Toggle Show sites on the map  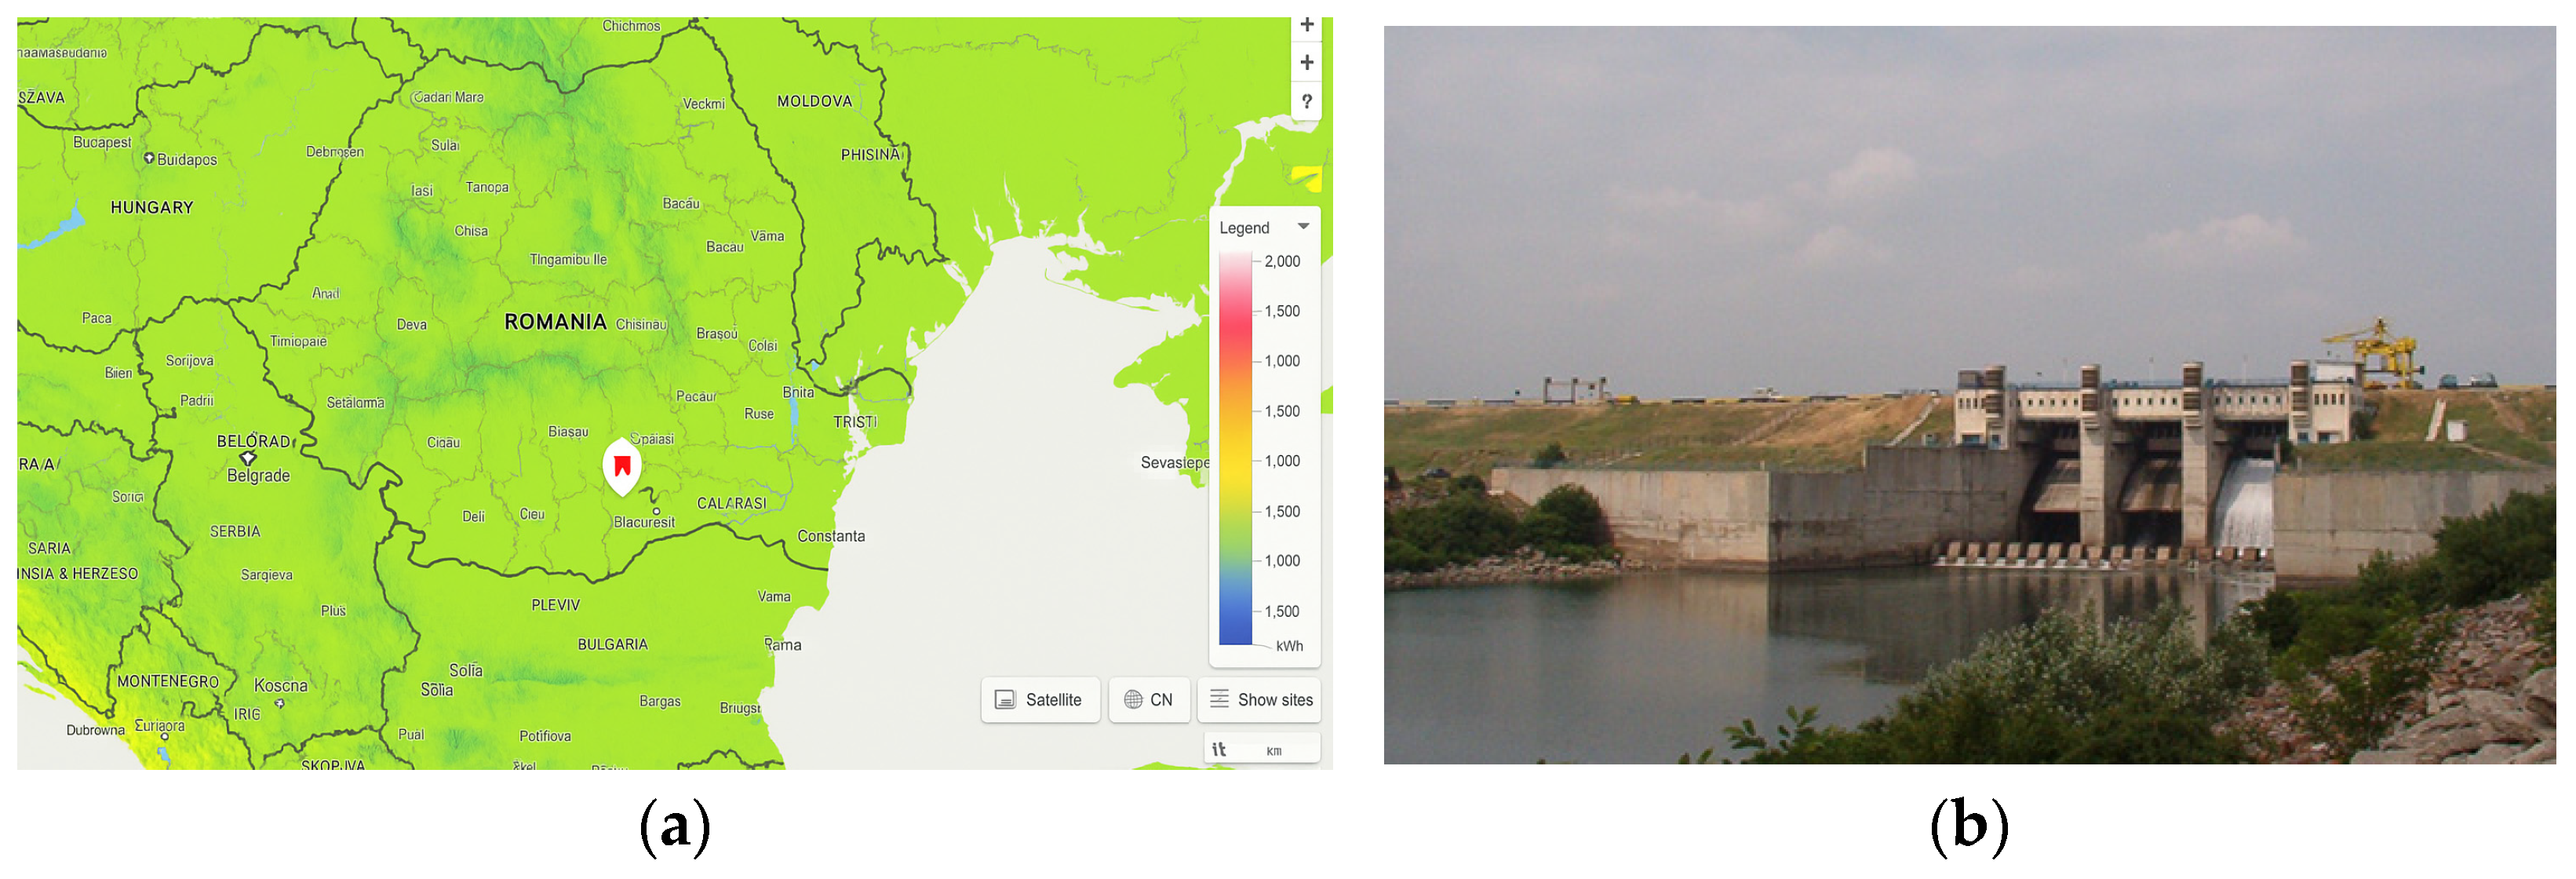click(x=1259, y=699)
